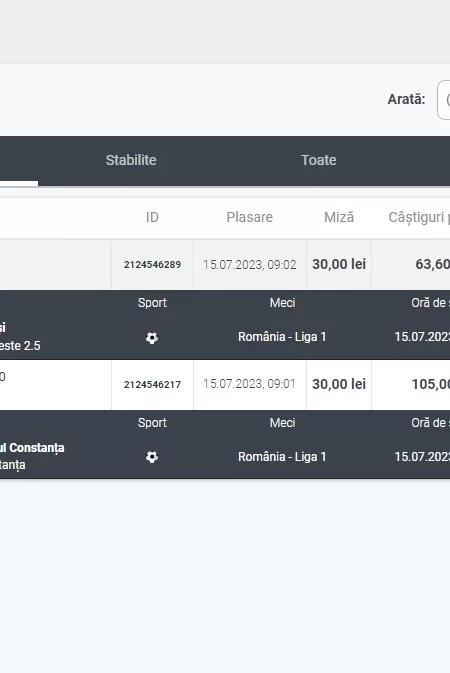
Task: Click the Plasare column header
Action: click(249, 217)
